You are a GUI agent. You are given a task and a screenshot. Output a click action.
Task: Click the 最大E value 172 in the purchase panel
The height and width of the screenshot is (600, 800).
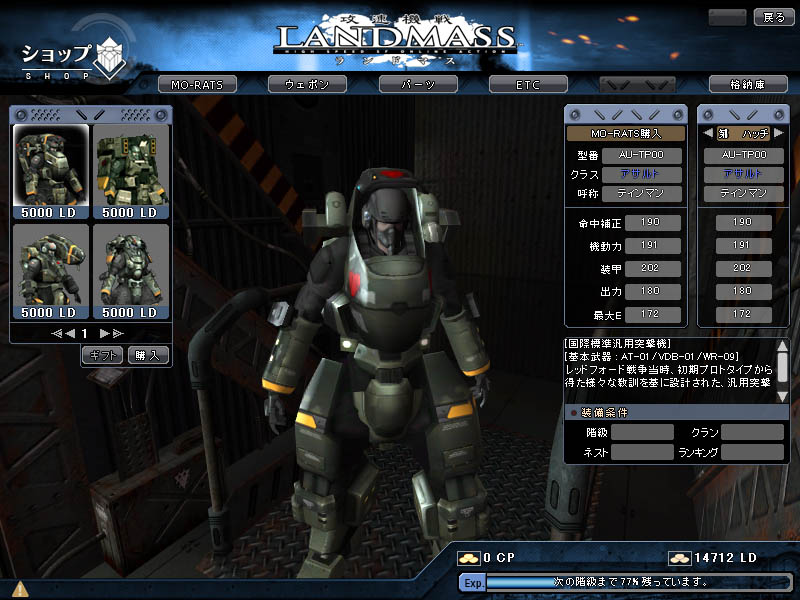653,314
